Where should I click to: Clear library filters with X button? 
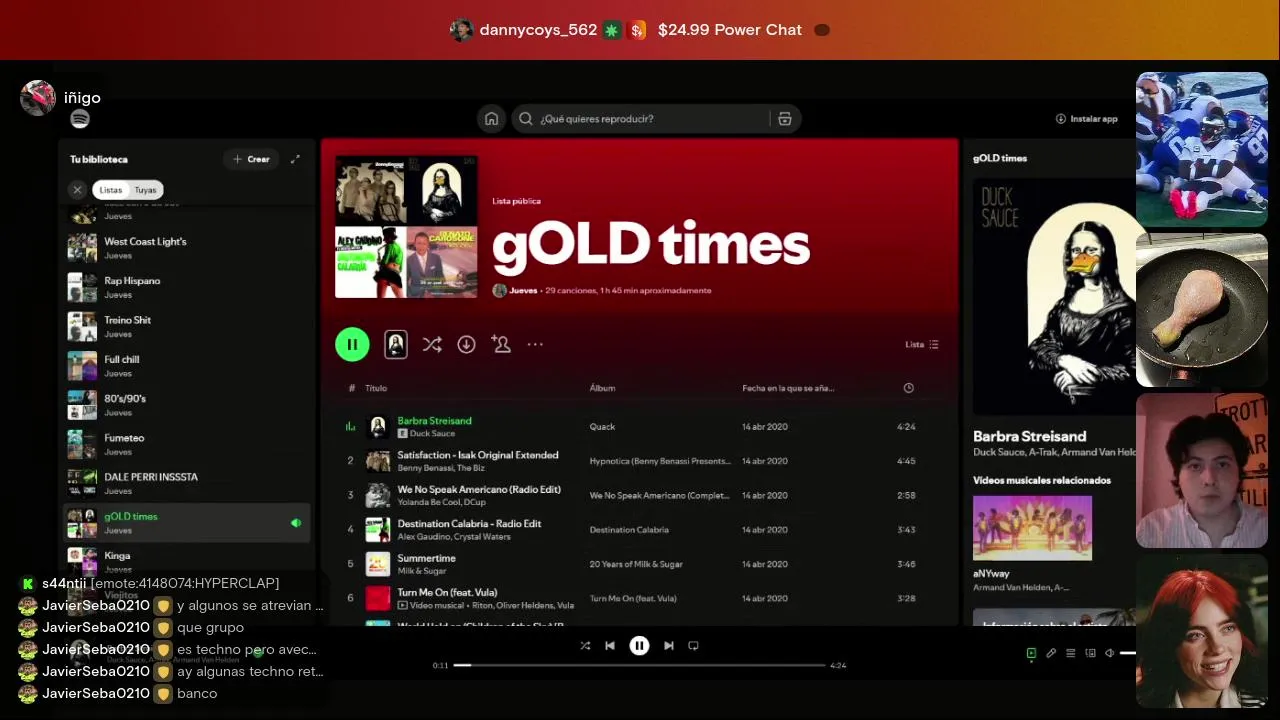coord(77,190)
